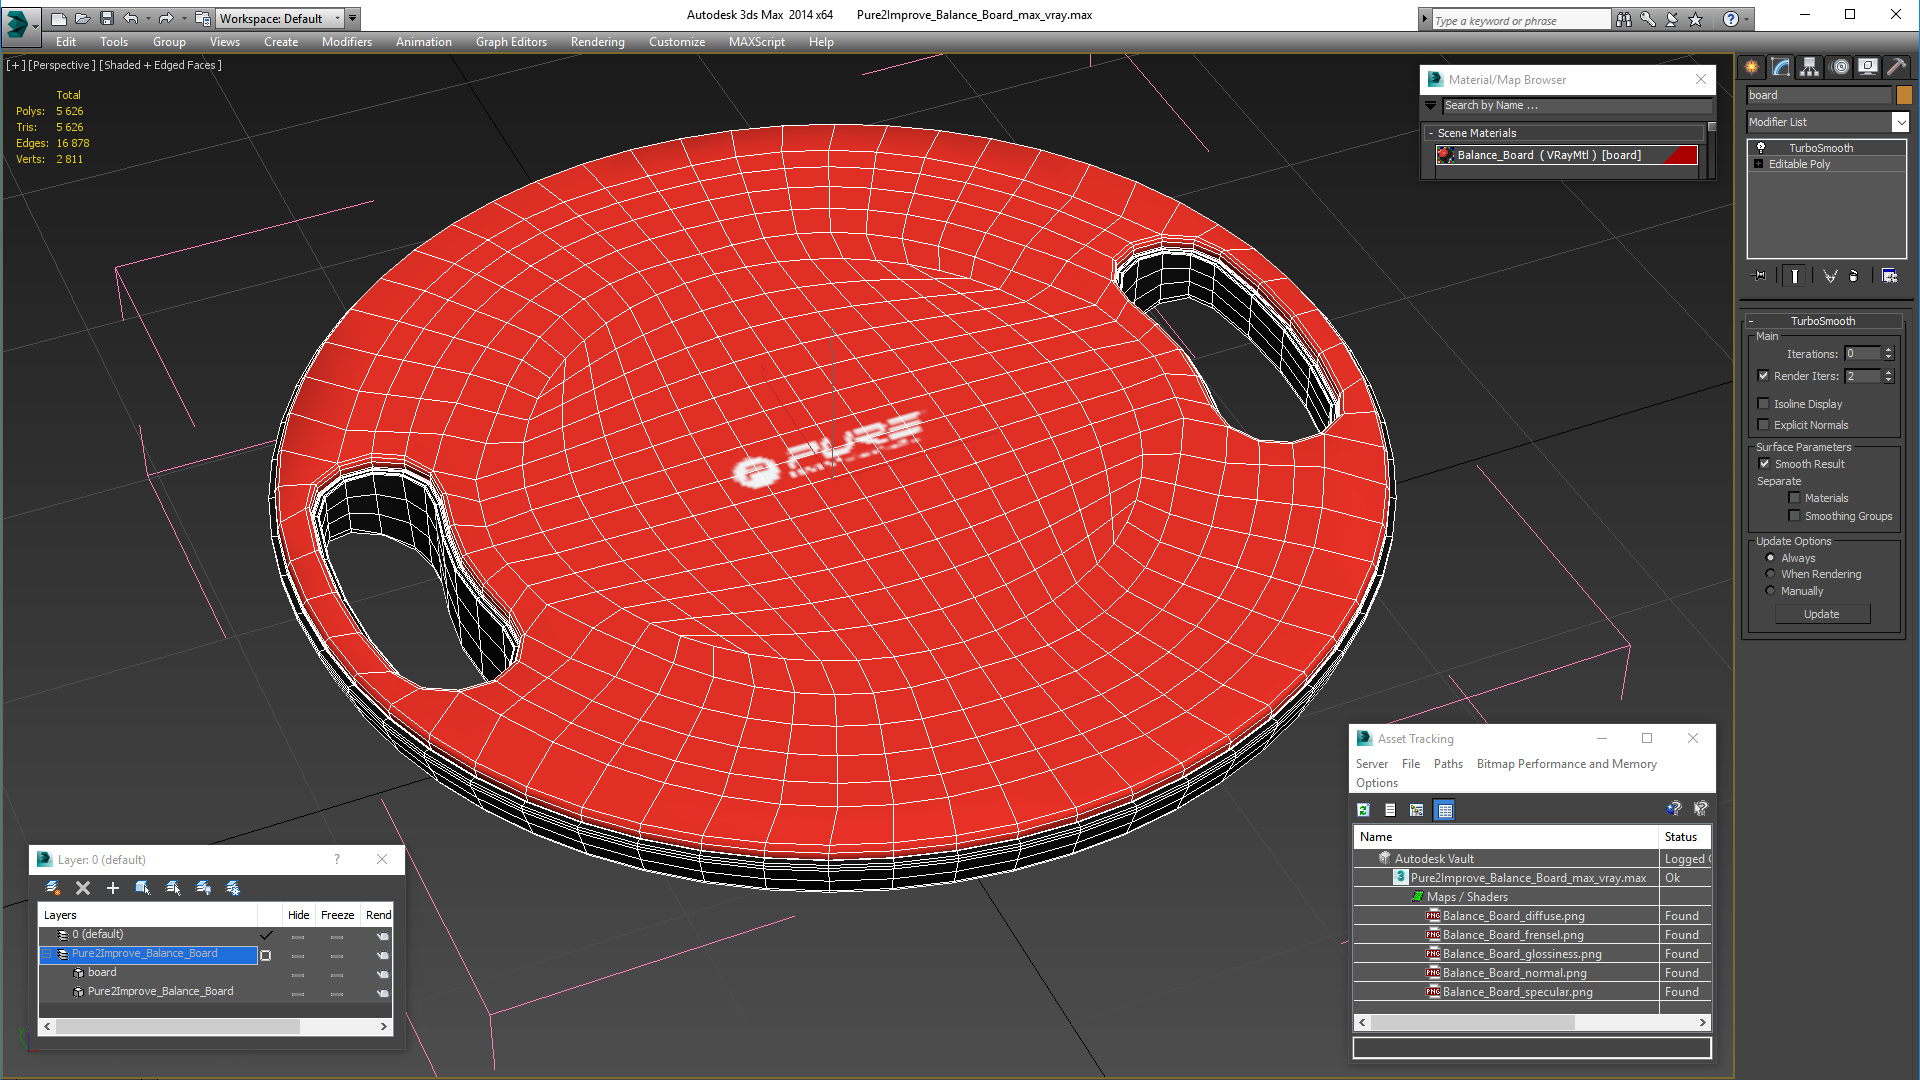
Task: Click Shaded + Edged Faces viewport label
Action: (160, 65)
